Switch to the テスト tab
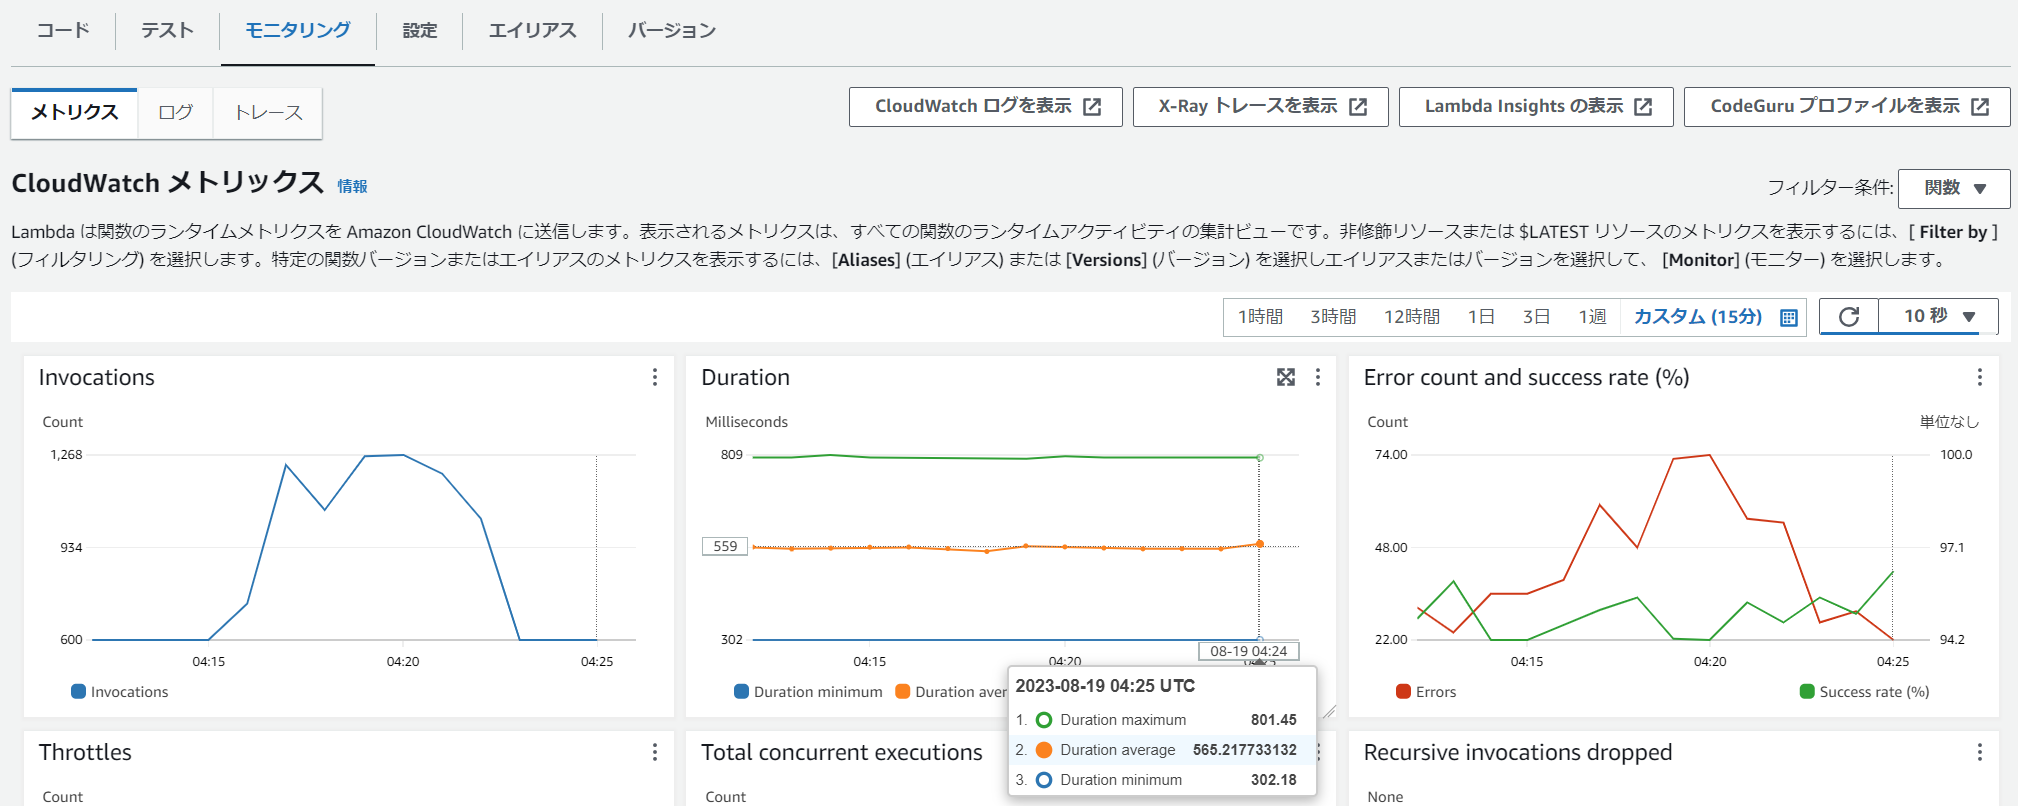Screen dimensions: 2018x806 (x=167, y=30)
